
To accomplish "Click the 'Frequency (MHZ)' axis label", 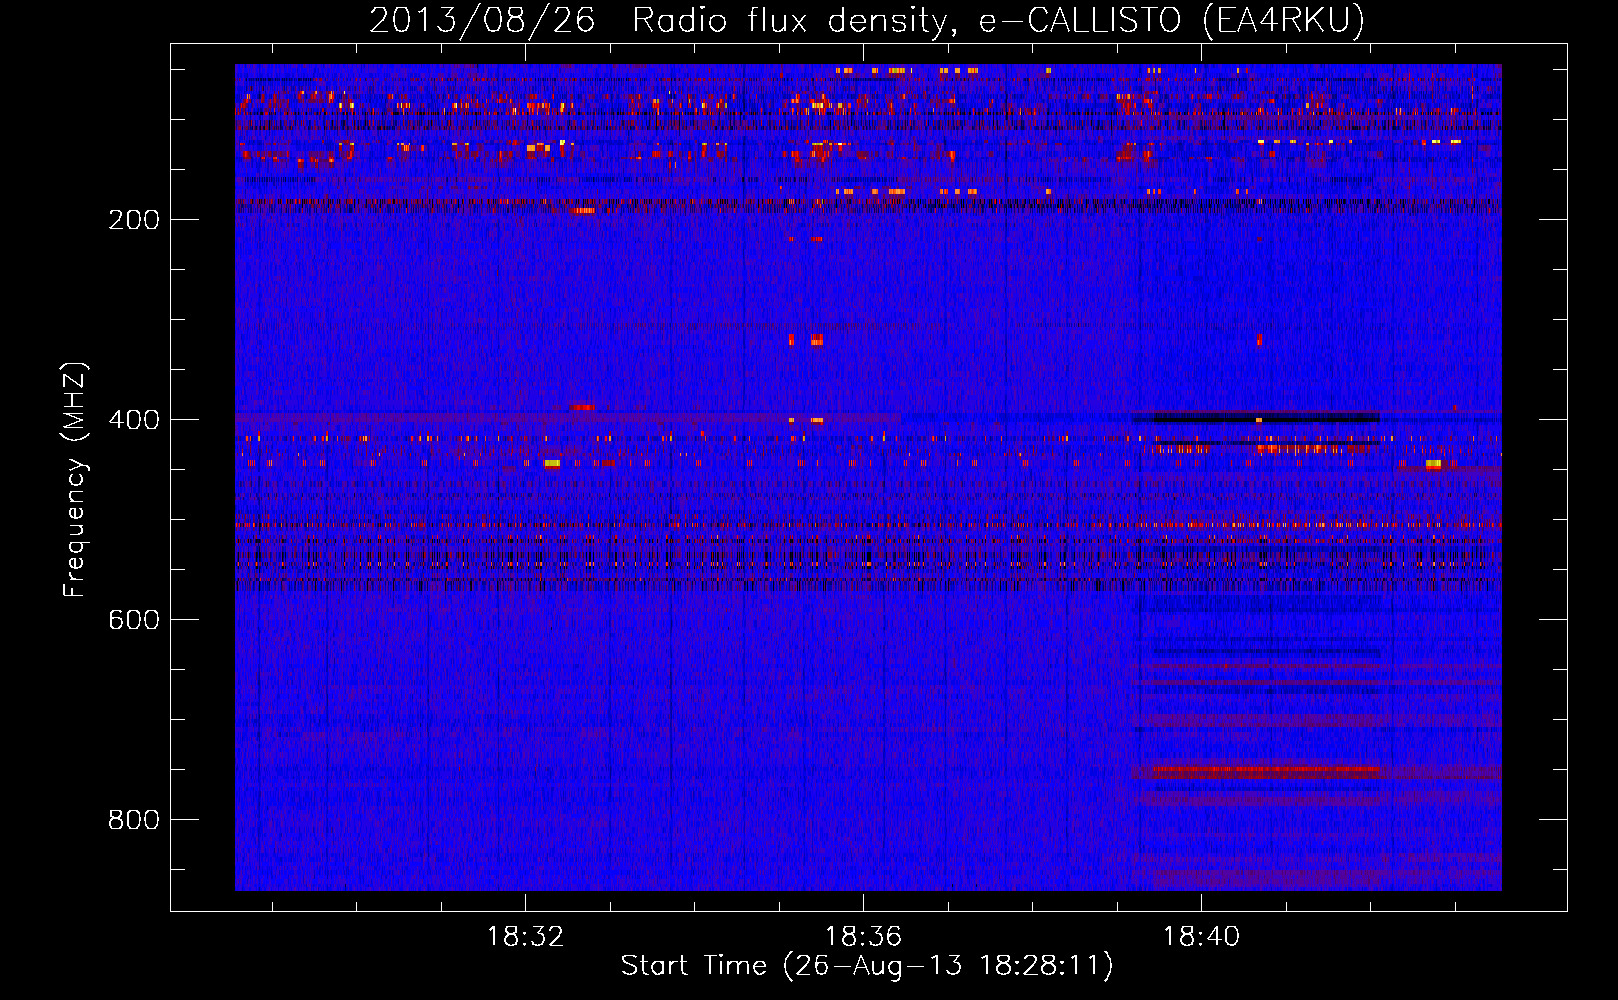I will [x=75, y=479].
